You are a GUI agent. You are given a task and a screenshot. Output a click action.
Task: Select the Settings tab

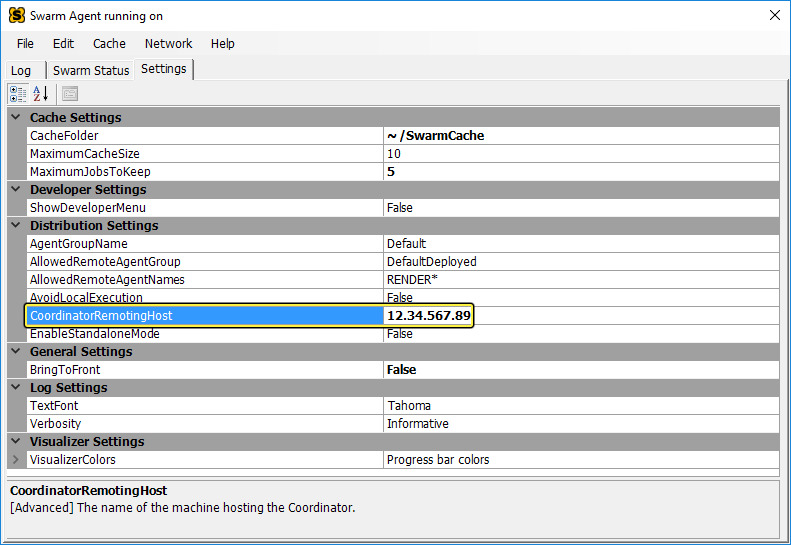[x=163, y=69]
